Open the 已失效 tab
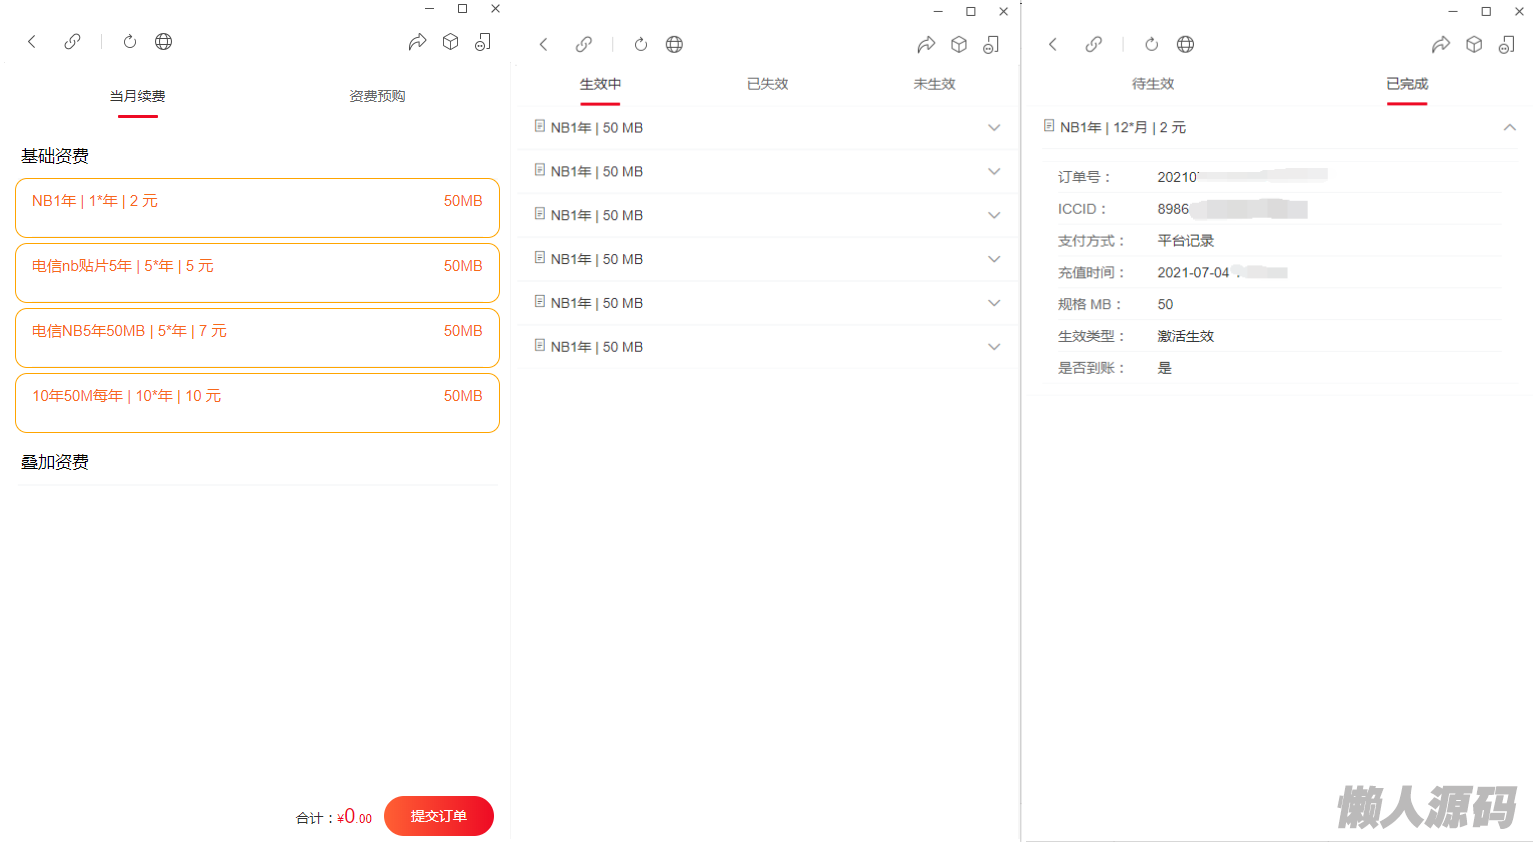 coord(767,84)
